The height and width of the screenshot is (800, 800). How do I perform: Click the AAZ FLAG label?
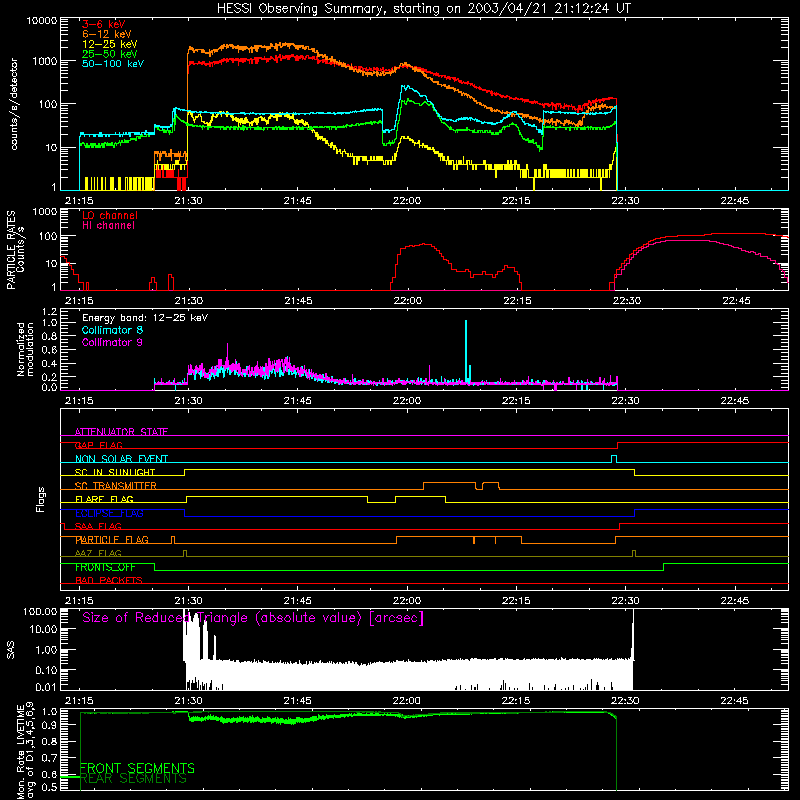pos(98,553)
